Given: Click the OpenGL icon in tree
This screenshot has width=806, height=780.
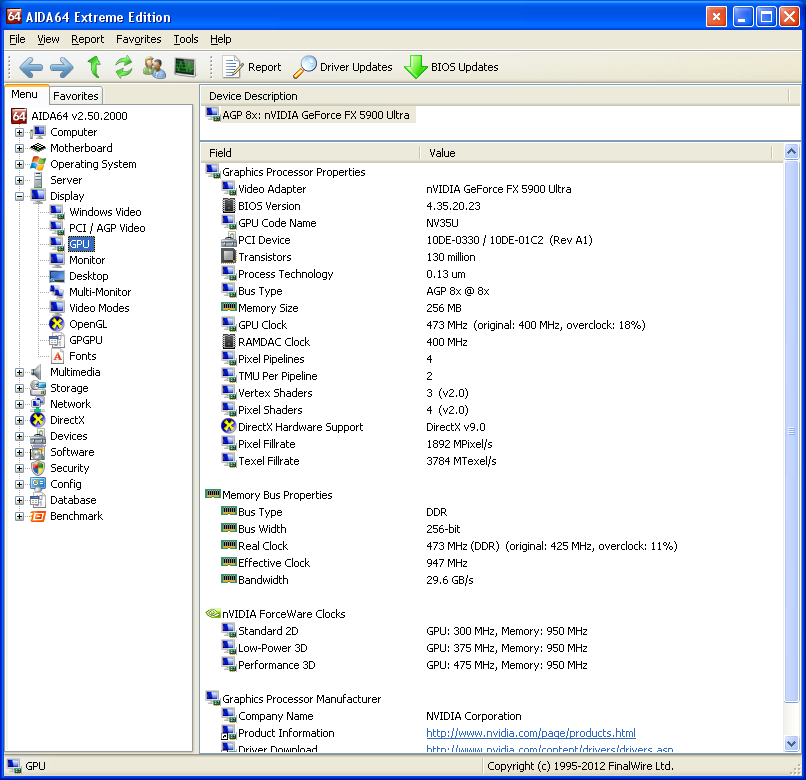Looking at the screenshot, I should coord(57,323).
